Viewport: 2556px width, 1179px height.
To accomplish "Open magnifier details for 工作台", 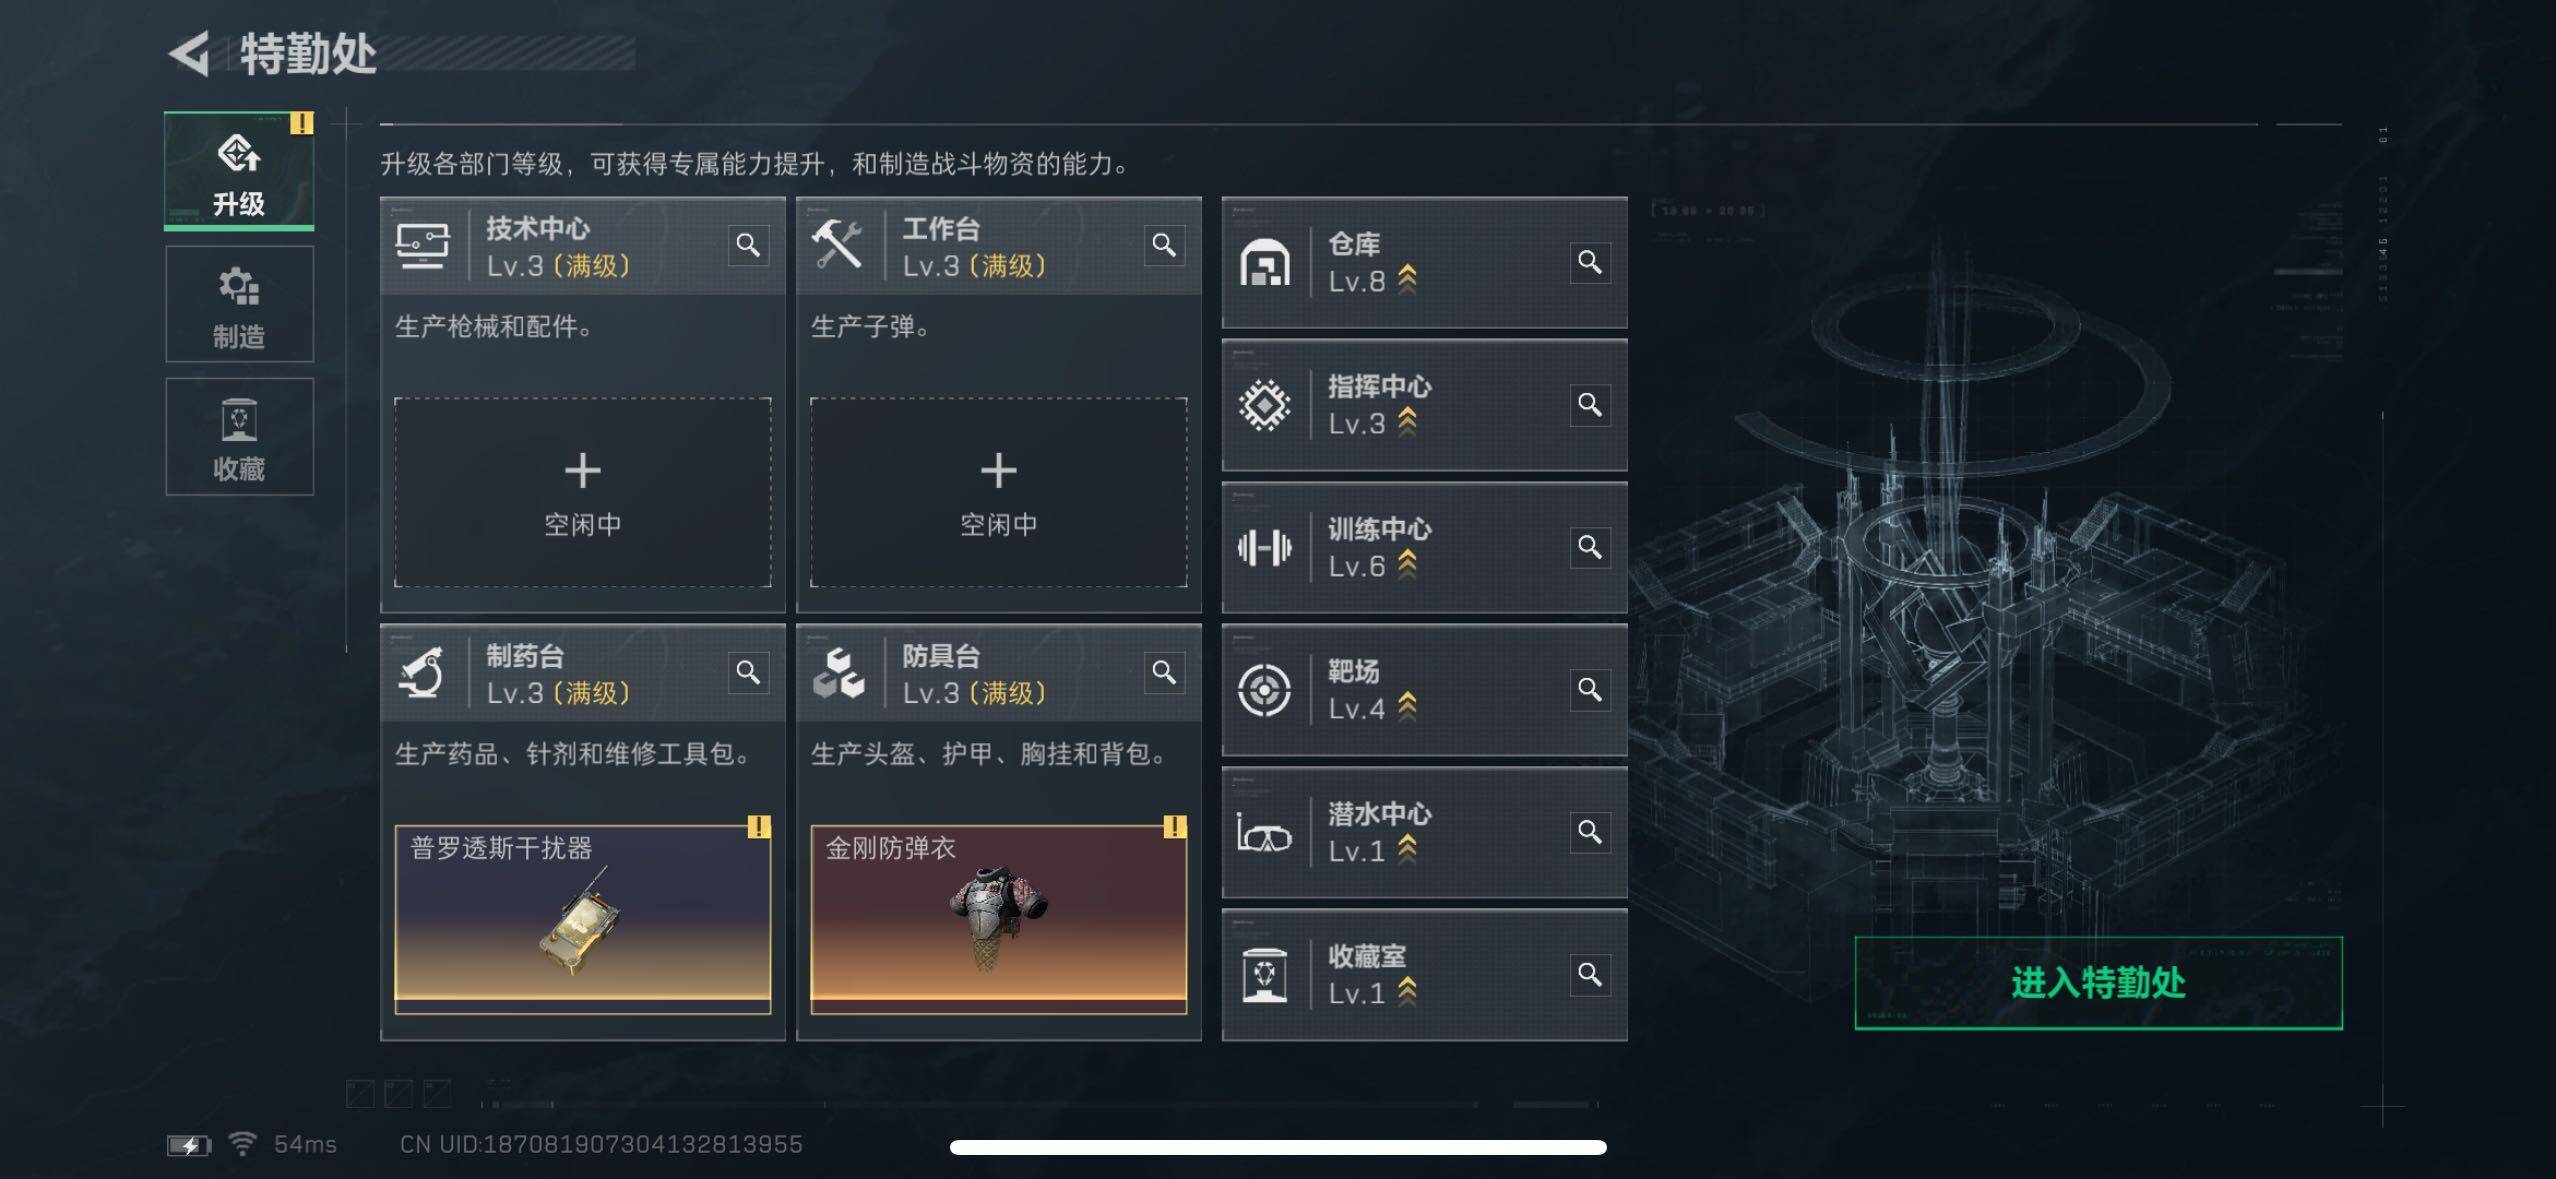I will pos(1164,245).
